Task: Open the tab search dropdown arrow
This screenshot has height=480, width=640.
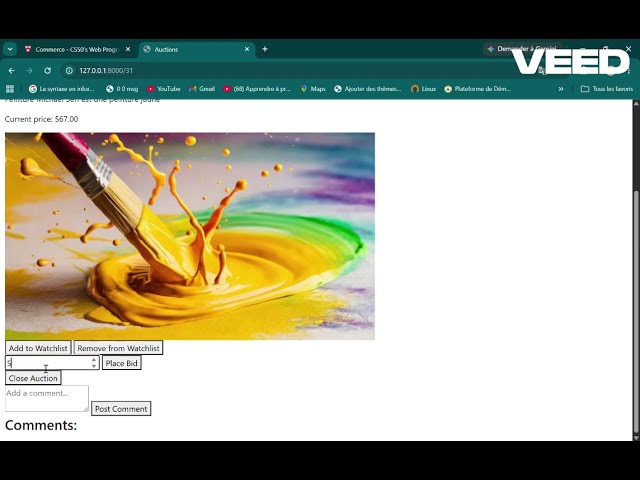Action: click(x=10, y=49)
